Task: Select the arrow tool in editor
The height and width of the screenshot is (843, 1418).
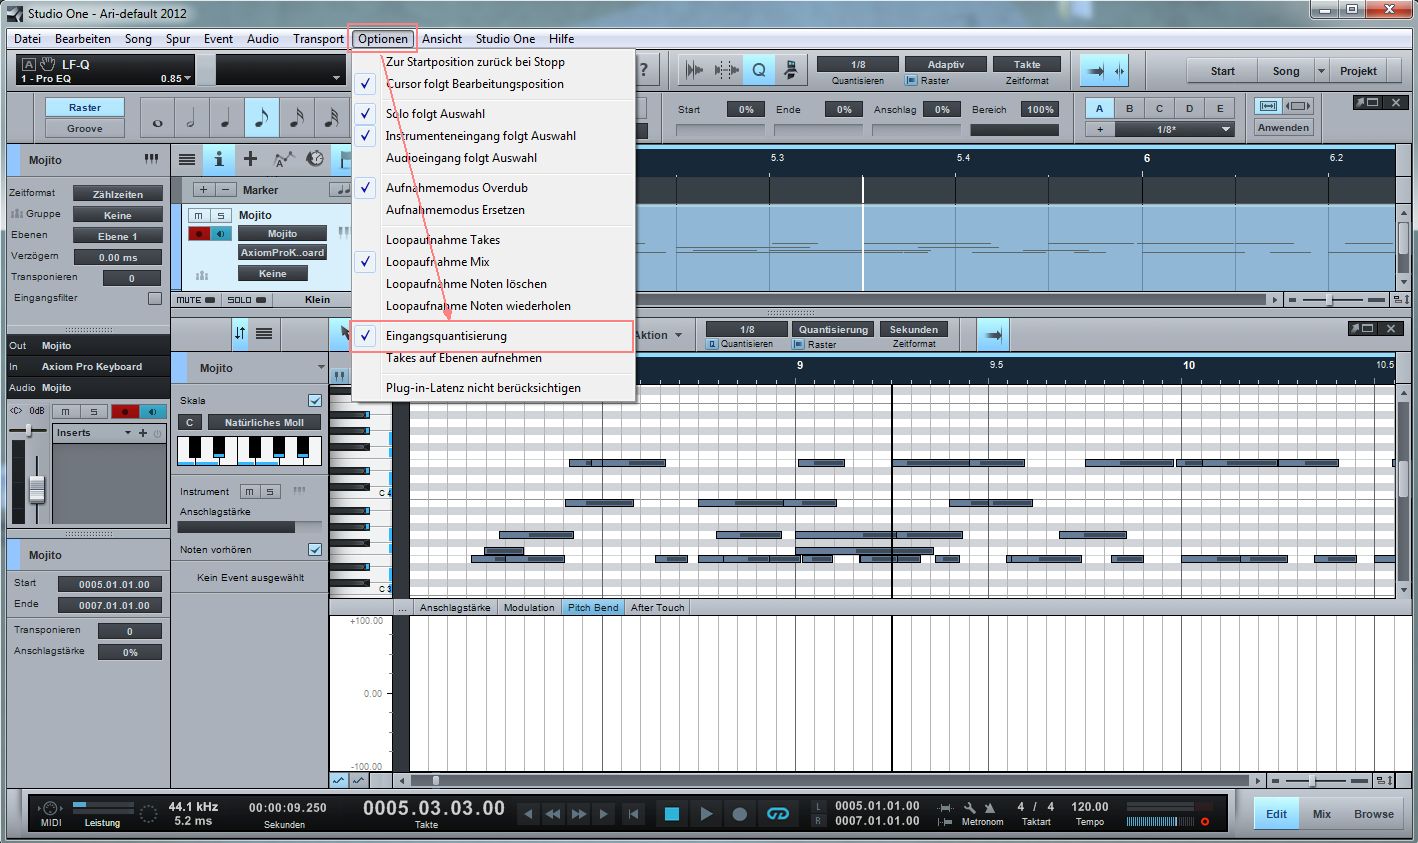Action: (346, 334)
